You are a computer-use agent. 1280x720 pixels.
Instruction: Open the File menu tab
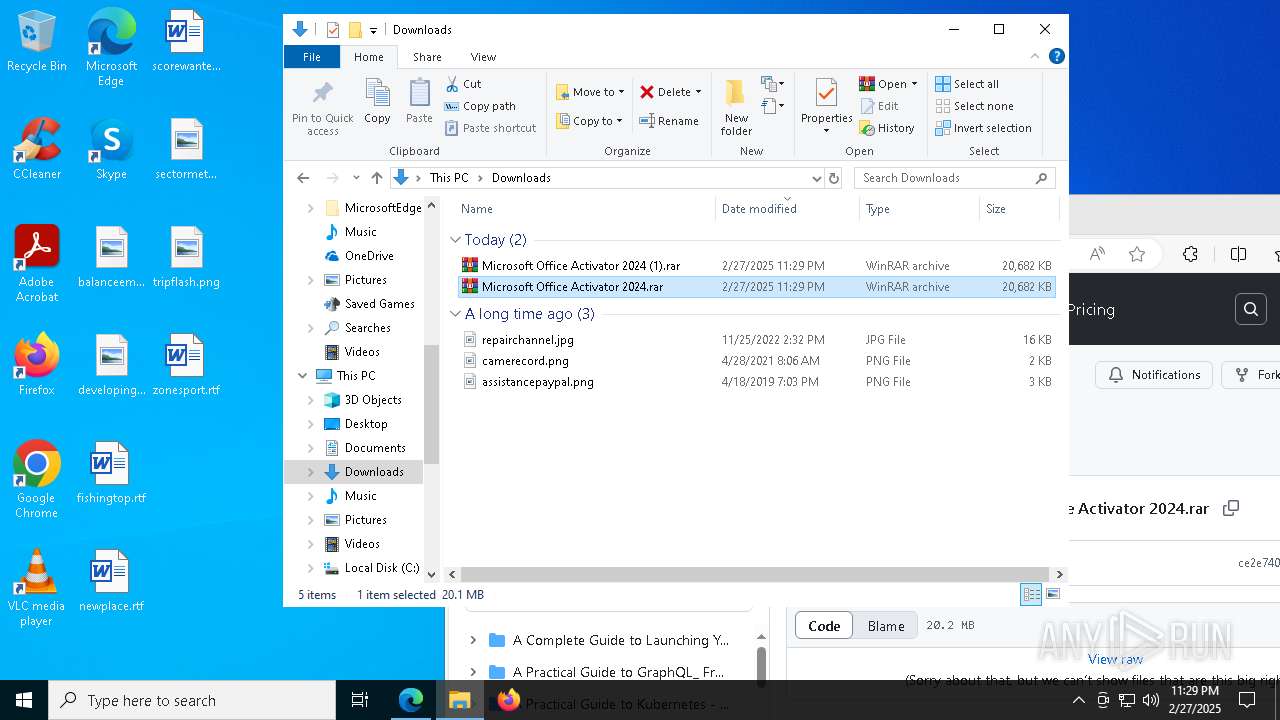pyautogui.click(x=312, y=57)
